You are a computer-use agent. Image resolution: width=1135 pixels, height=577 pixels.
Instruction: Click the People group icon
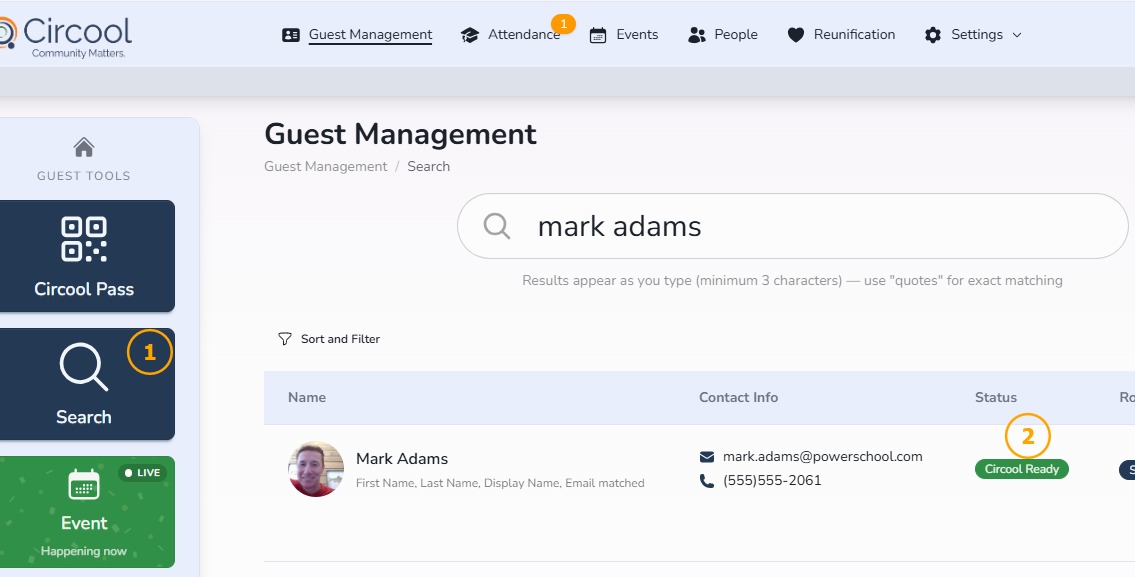pyautogui.click(x=696, y=35)
